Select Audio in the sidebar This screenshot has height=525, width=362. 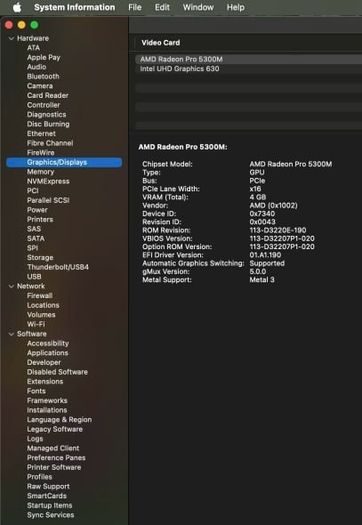(x=37, y=67)
